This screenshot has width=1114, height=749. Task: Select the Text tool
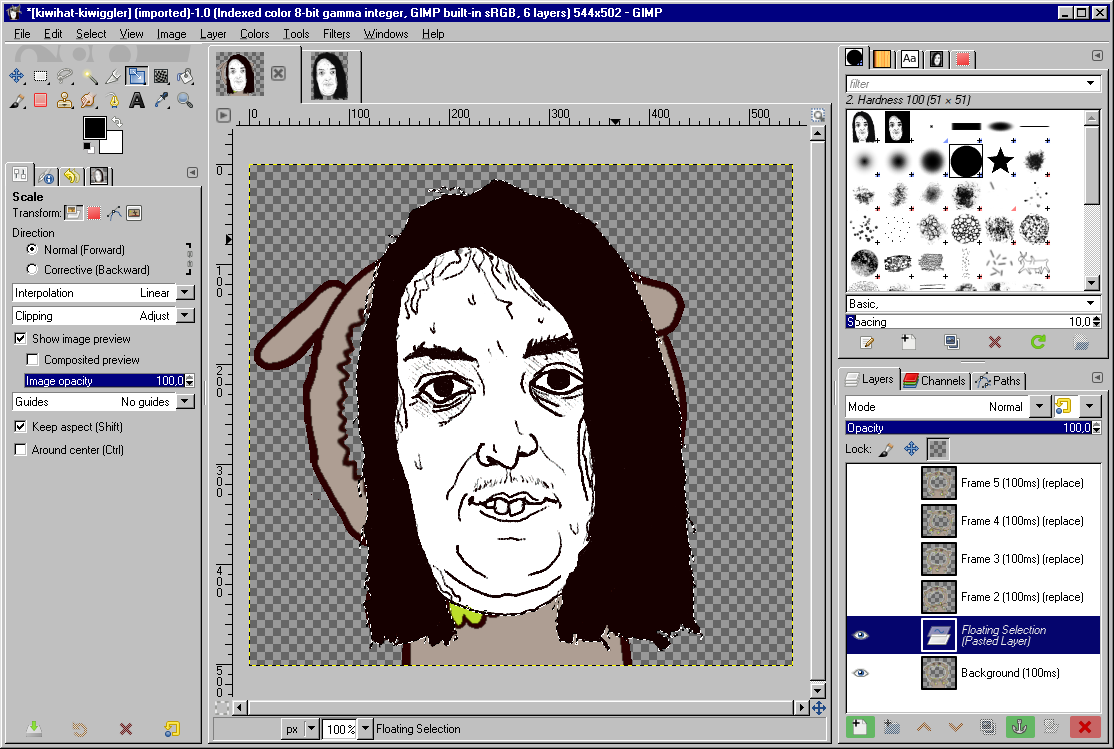(137, 100)
